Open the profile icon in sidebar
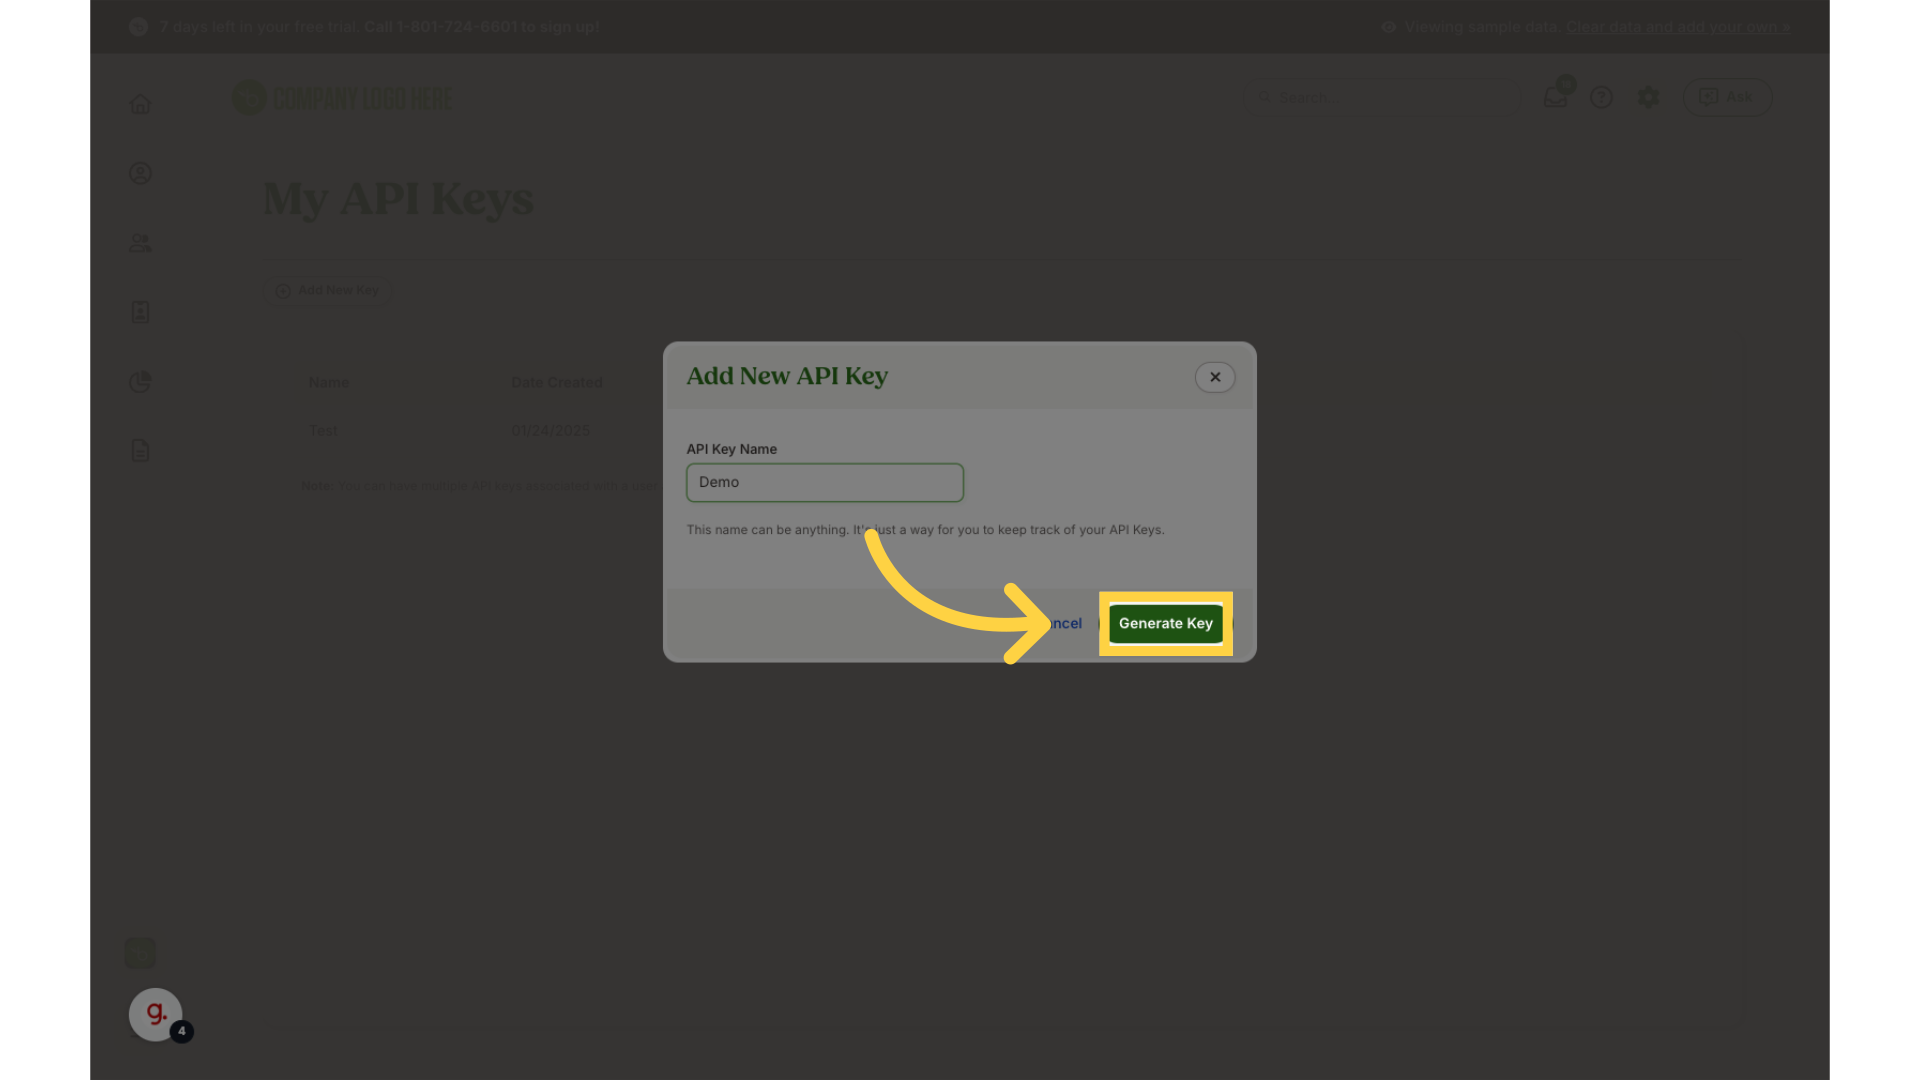Viewport: 1920px width, 1080px height. click(140, 173)
